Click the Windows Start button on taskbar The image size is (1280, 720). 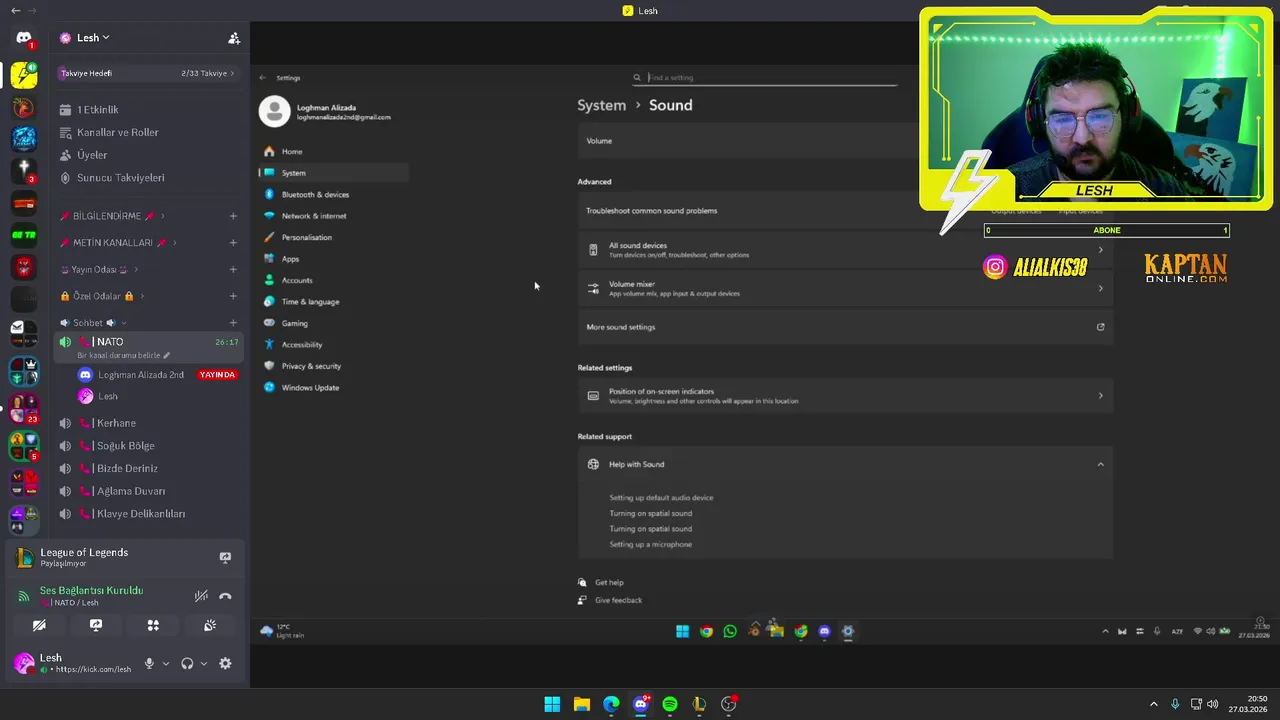click(x=552, y=704)
